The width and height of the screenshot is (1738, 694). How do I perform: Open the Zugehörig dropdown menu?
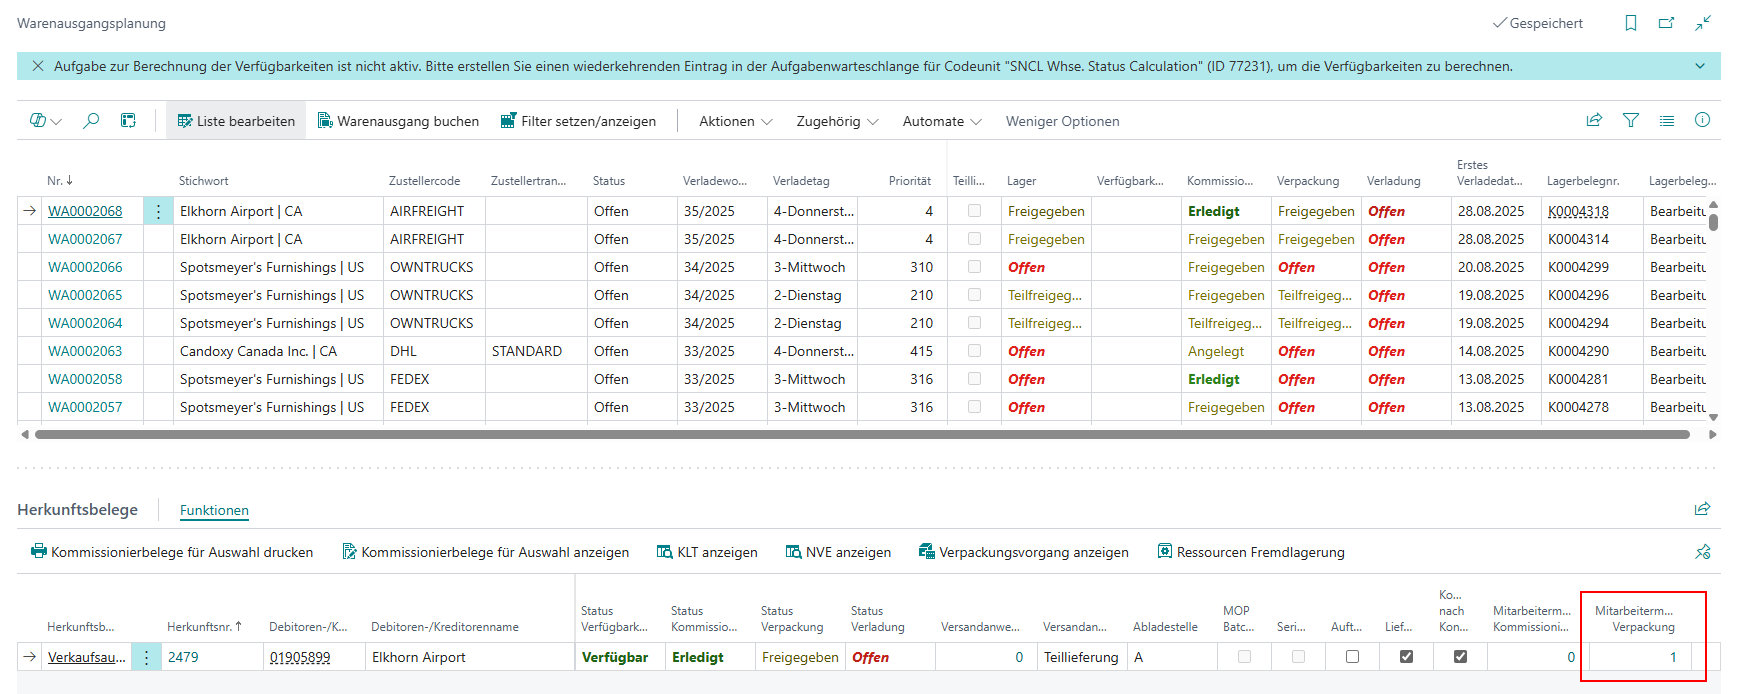pos(837,121)
